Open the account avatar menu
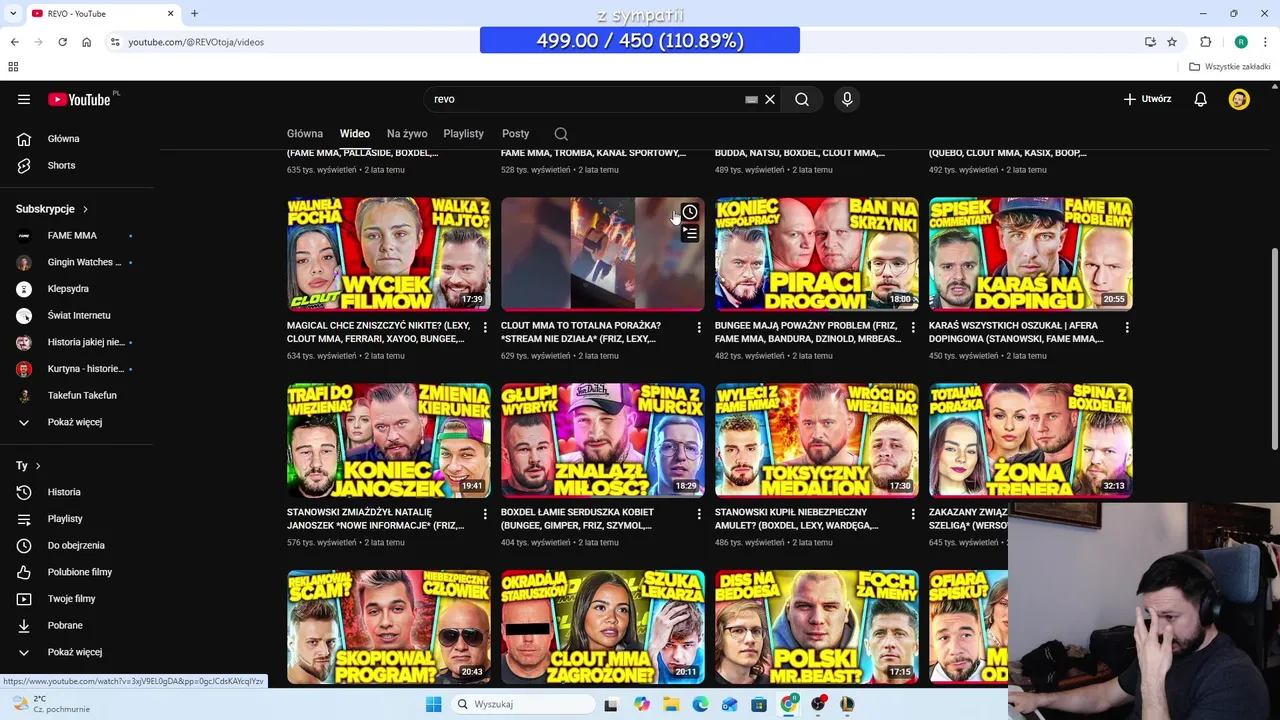Viewport: 1280px width, 720px height. pos(1239,99)
